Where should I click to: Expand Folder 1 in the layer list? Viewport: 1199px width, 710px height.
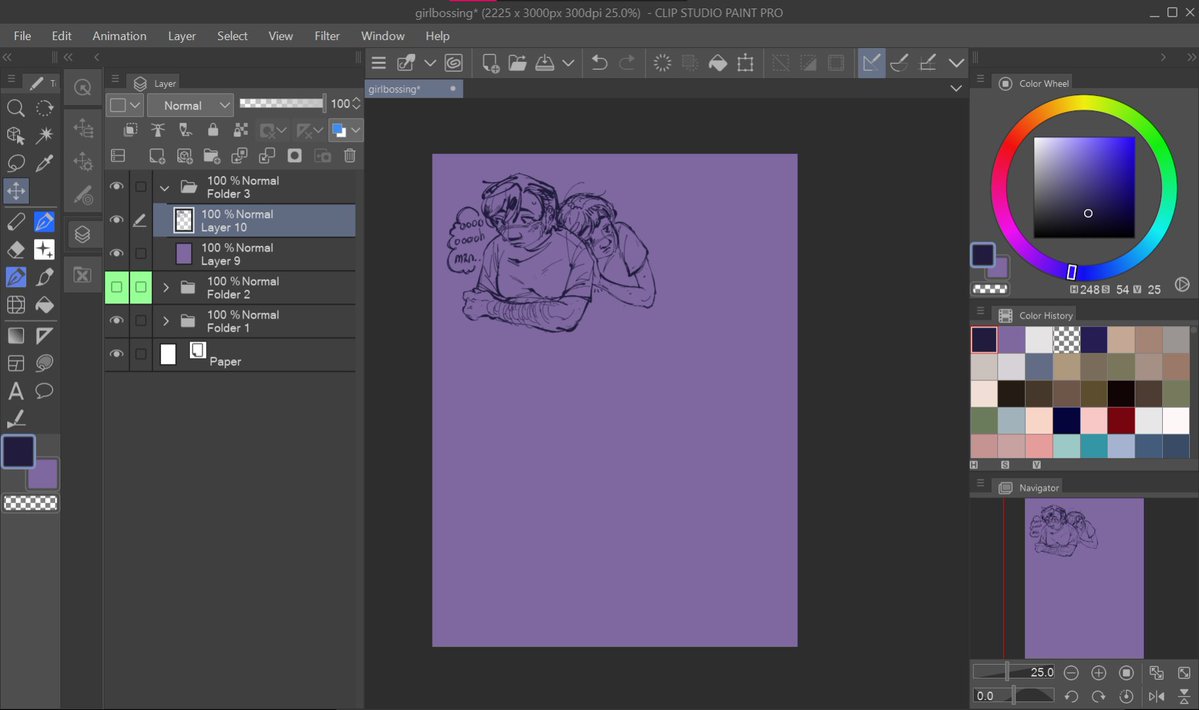pyautogui.click(x=165, y=321)
